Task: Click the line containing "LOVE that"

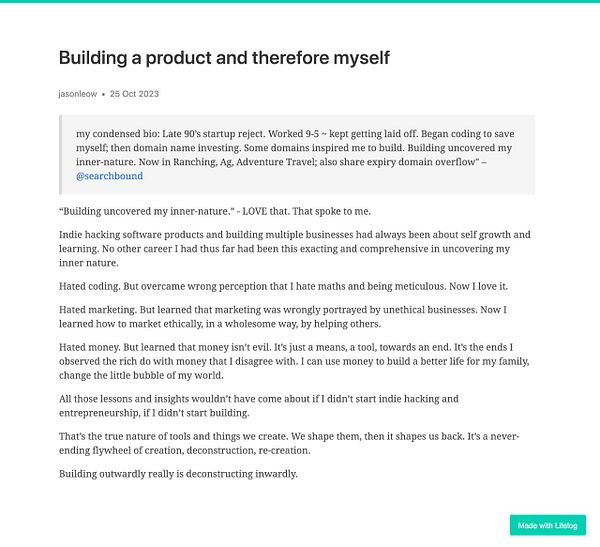Action: click(215, 211)
